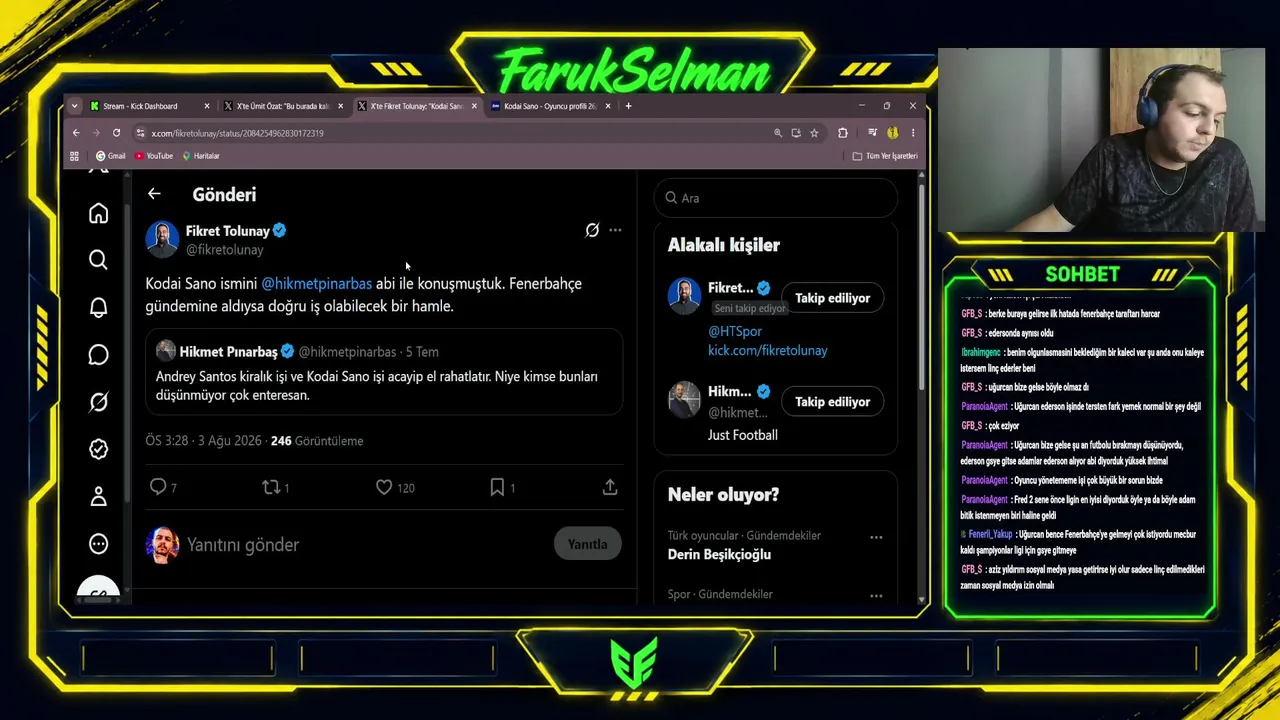Open the three-dot menu on the post
Screen dimensions: 1280x720
point(615,230)
